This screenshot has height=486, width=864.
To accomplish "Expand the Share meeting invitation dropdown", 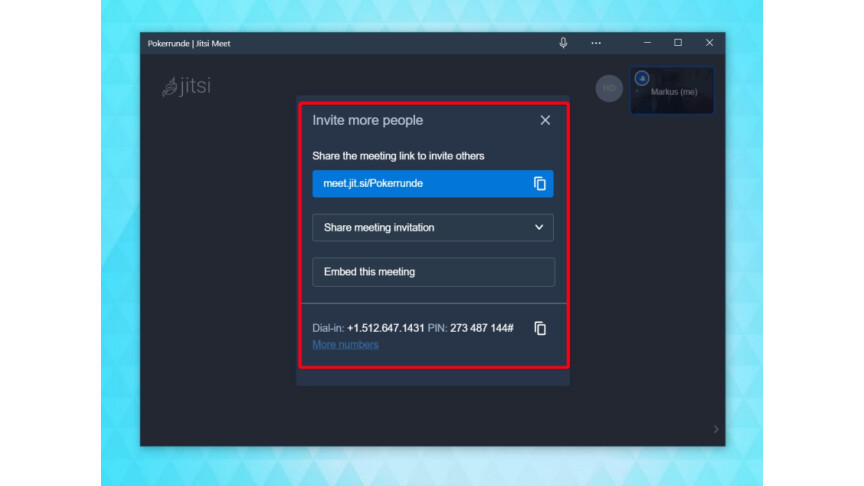I will (x=433, y=228).
